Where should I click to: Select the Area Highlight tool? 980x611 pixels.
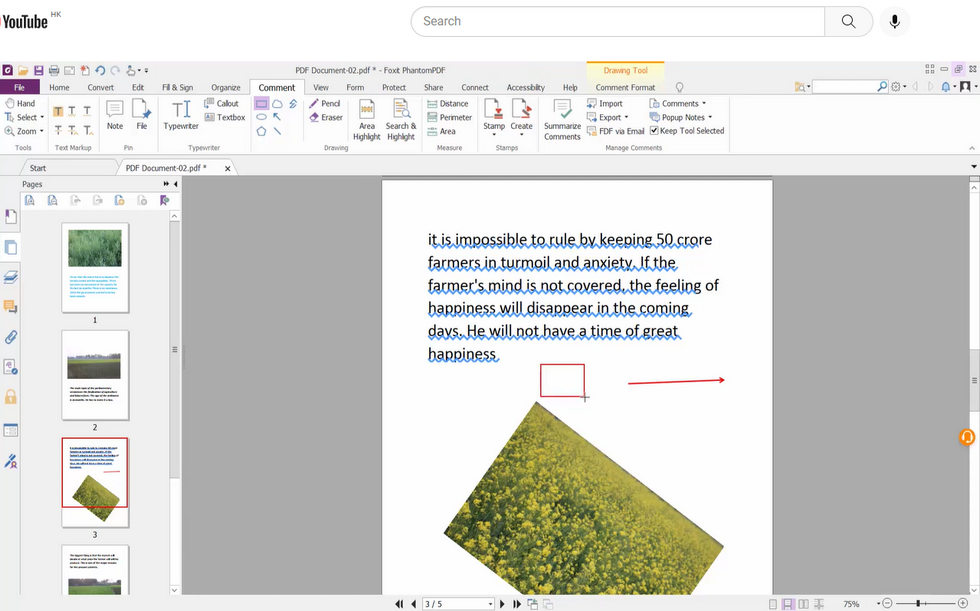pos(366,120)
